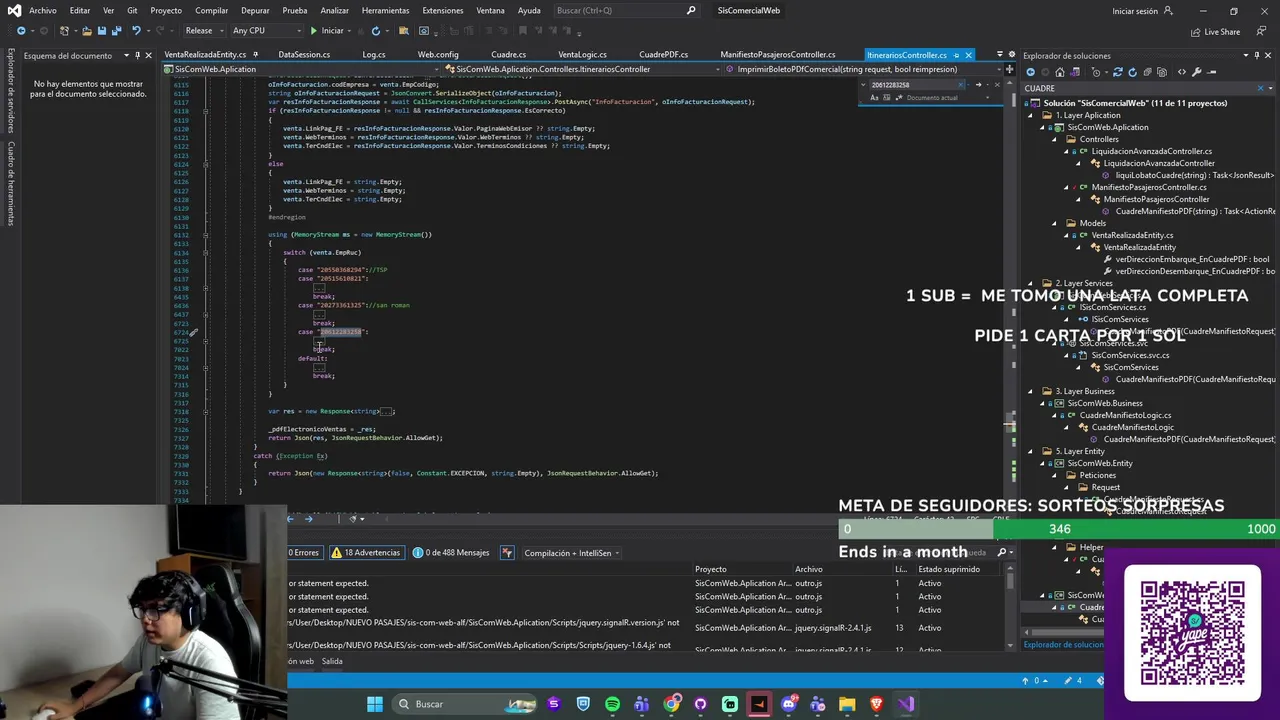The height and width of the screenshot is (720, 1280).
Task: Click the Buscar (Ctrl+Q) search box
Action: (625, 10)
